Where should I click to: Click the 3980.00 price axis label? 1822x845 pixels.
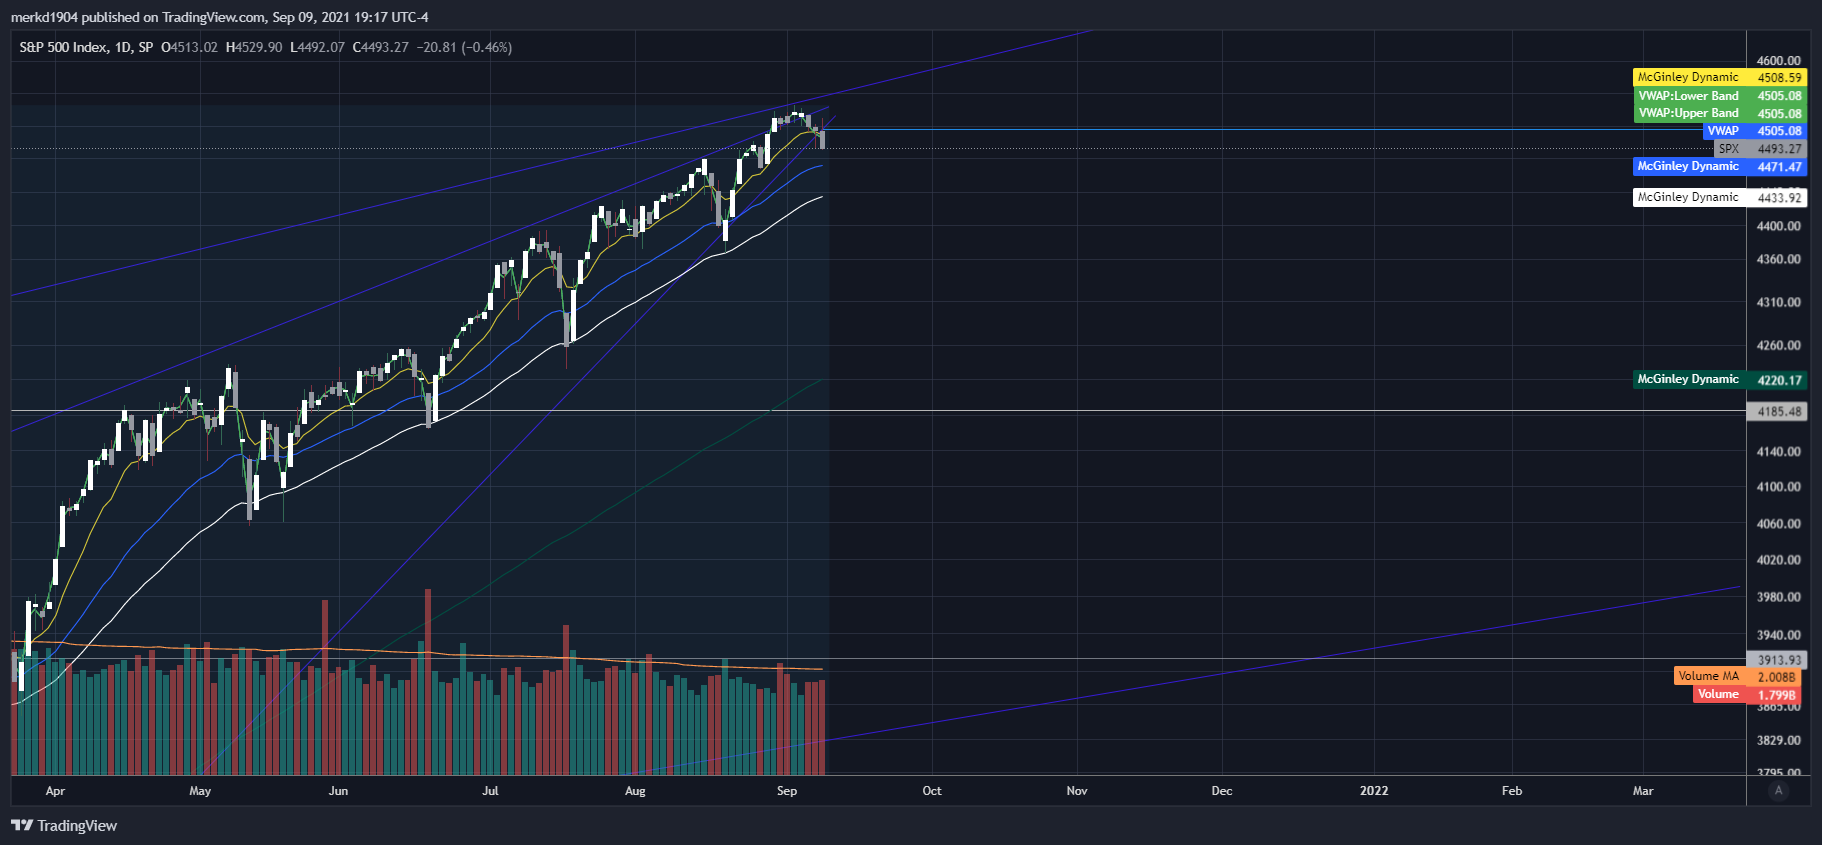pos(1779,597)
